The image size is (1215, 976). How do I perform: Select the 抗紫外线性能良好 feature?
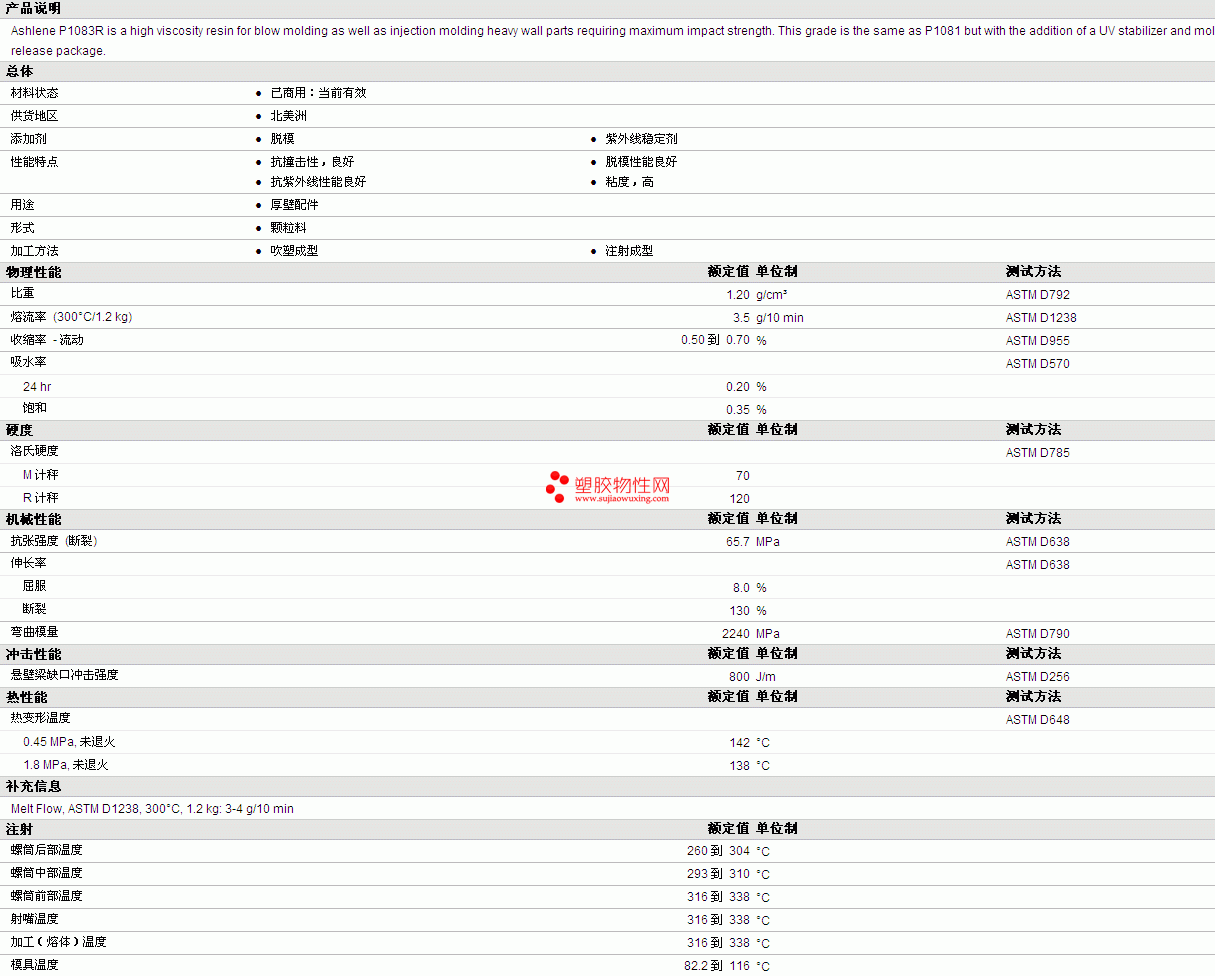pos(318,182)
